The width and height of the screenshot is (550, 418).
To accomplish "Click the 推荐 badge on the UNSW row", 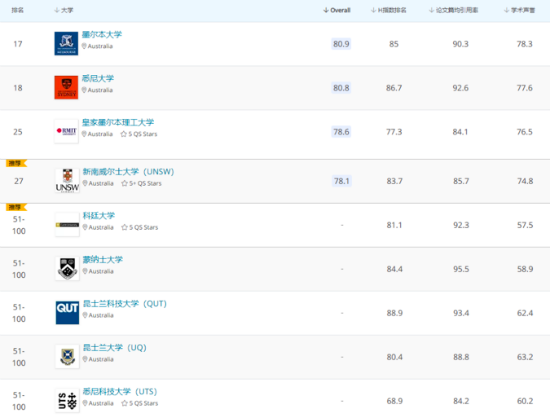I will click(16, 163).
